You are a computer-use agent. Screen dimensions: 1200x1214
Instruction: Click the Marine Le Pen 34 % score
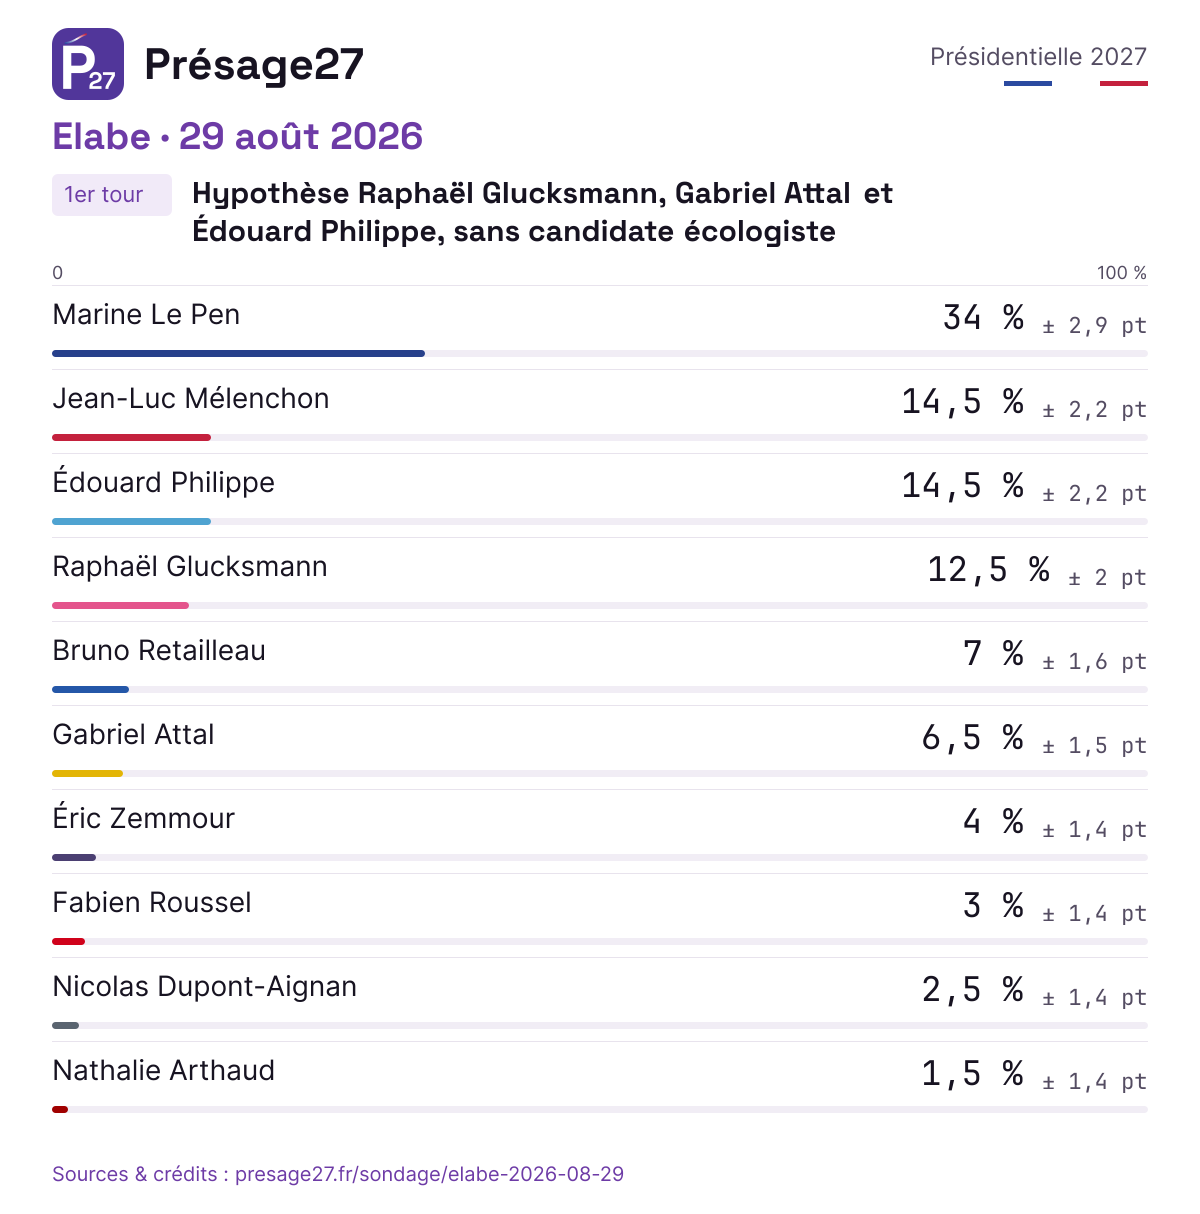[984, 318]
